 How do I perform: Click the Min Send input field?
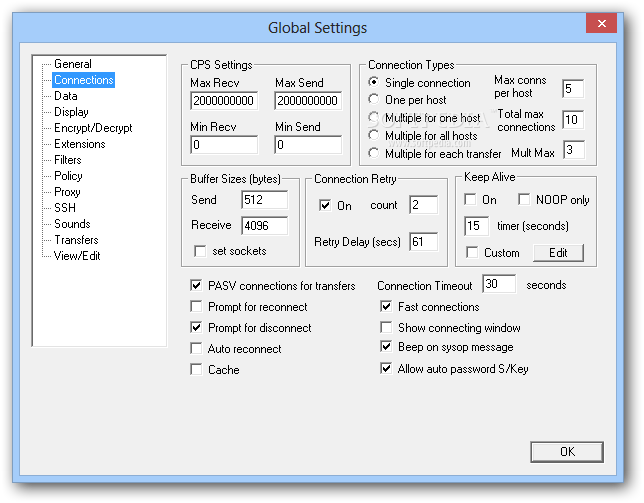click(x=308, y=145)
